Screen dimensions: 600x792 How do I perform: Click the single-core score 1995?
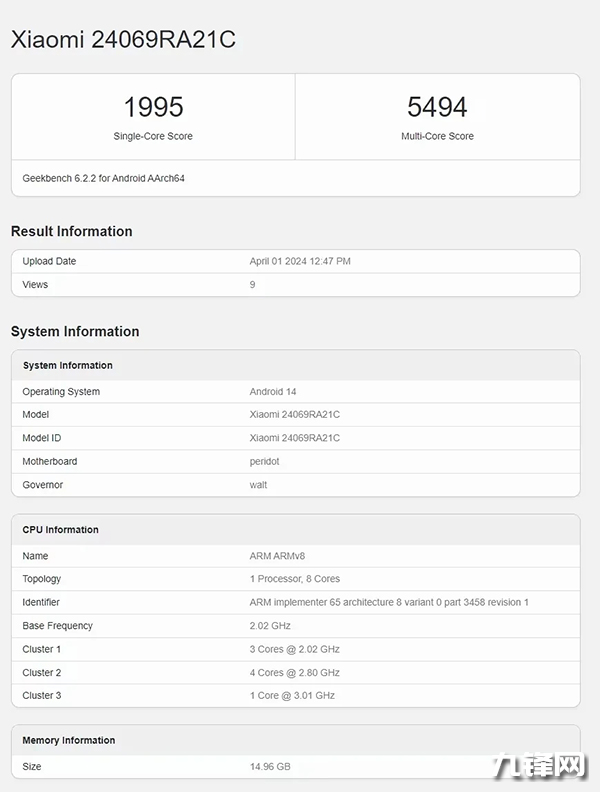pos(153,107)
